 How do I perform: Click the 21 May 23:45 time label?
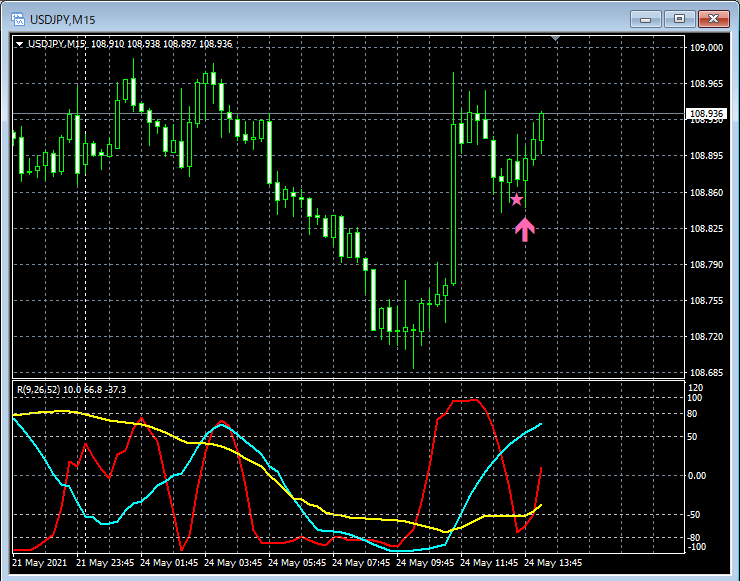105,563
